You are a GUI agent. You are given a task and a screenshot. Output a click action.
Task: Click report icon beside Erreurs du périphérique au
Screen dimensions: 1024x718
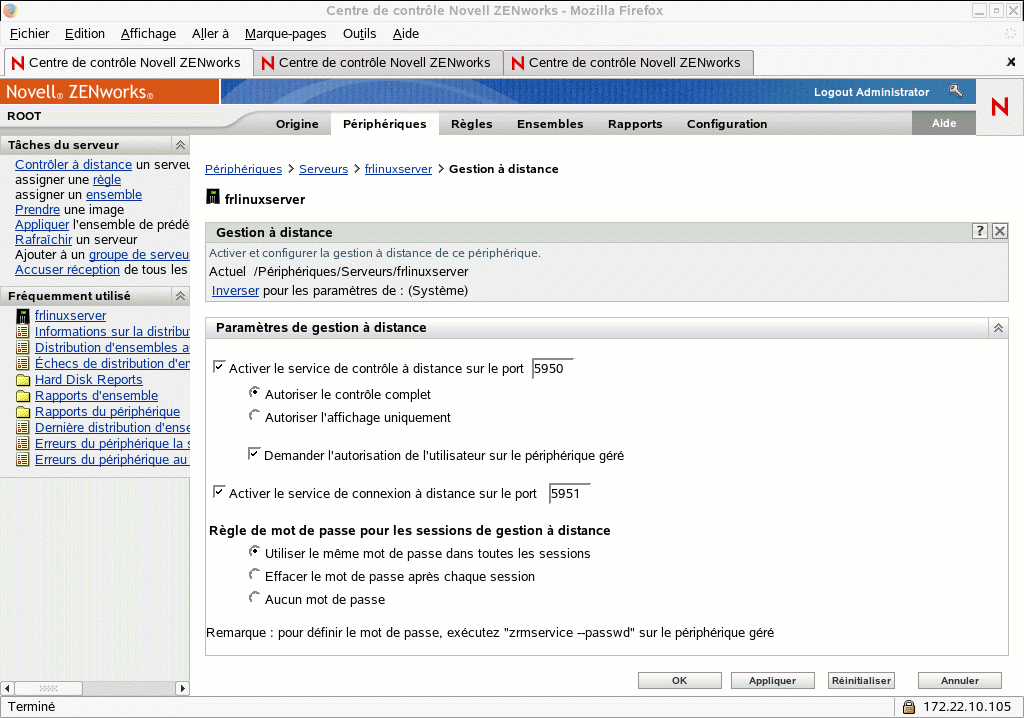pyautogui.click(x=23, y=460)
